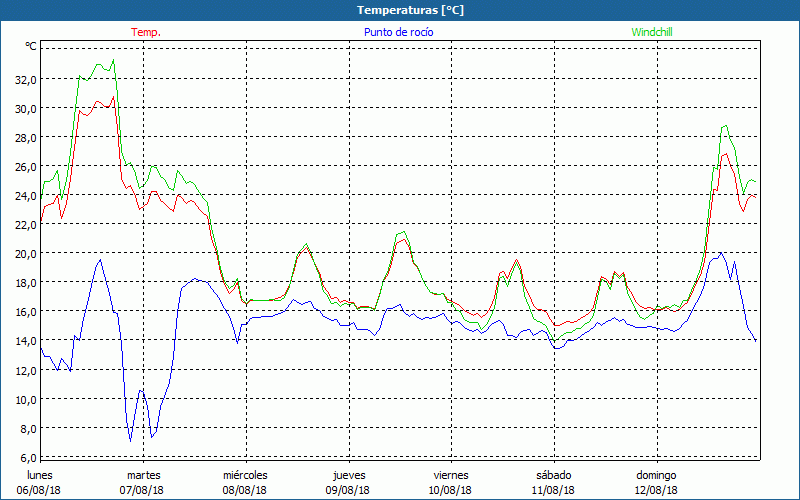Click the '20,0' y-axis value

pos(26,254)
